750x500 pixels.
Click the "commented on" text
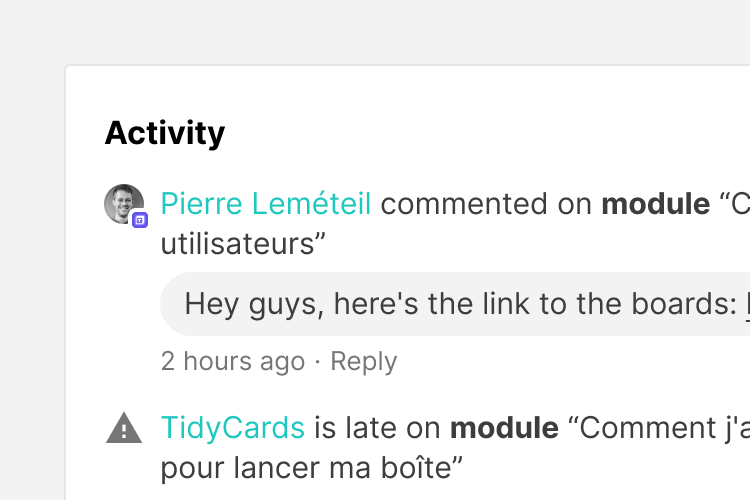click(485, 204)
